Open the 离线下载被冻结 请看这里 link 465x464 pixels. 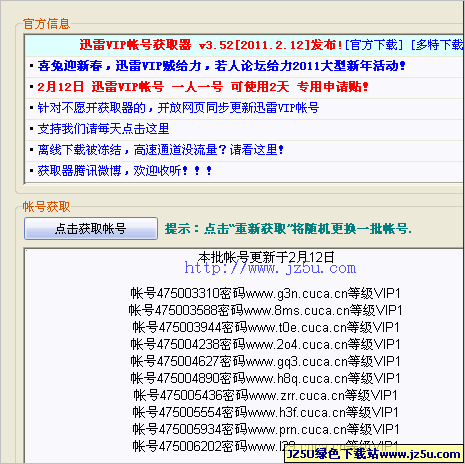(x=160, y=150)
